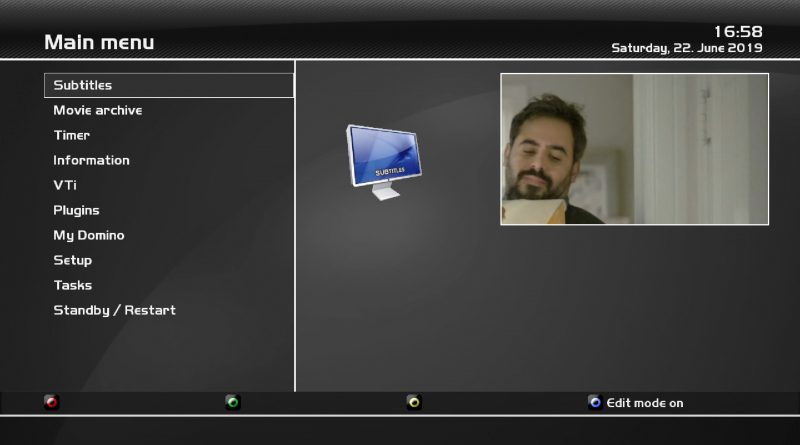The image size is (800, 445).
Task: Select the Subtitles menu entry
Action: (169, 85)
